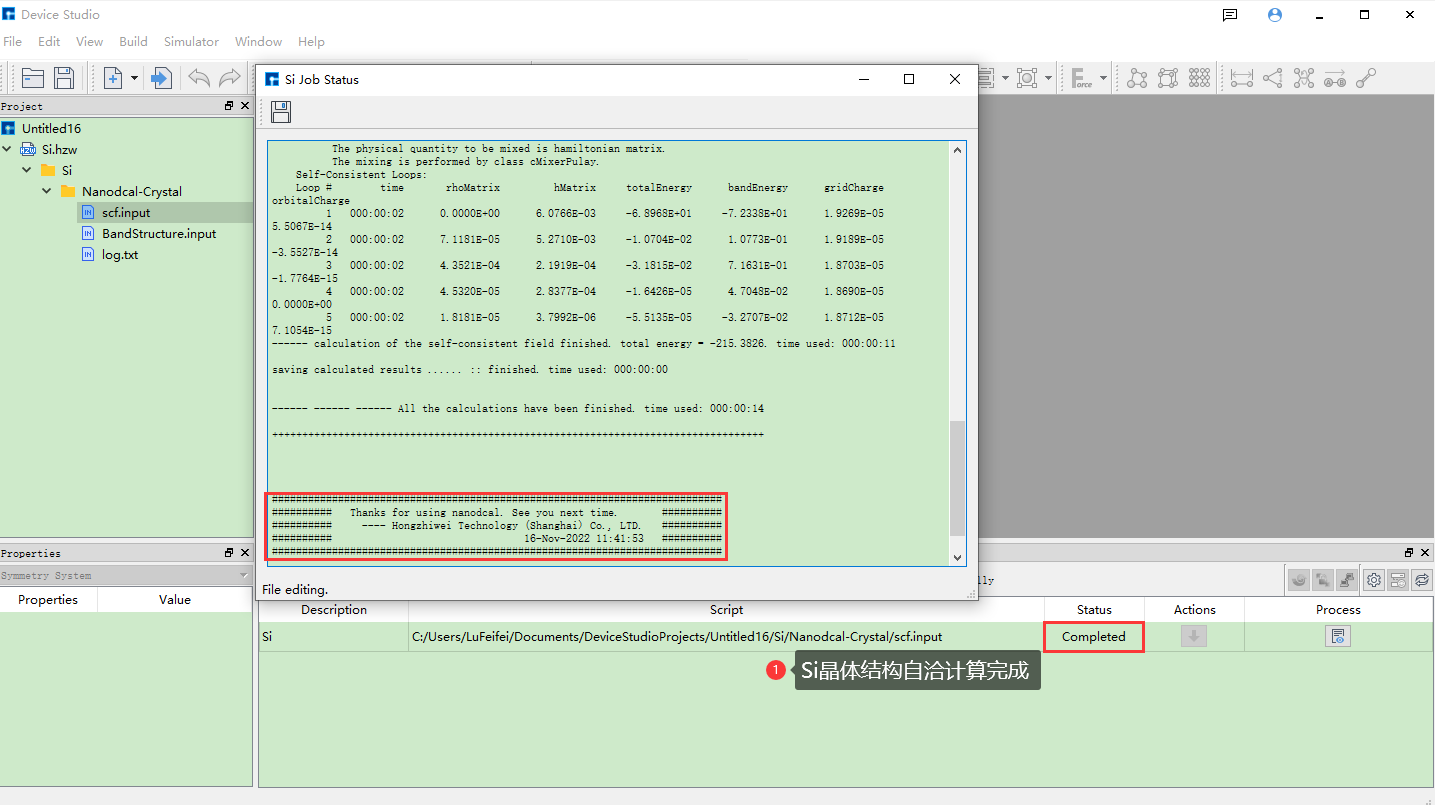Click the refresh jobs icon
This screenshot has width=1435, height=805.
(x=1421, y=580)
